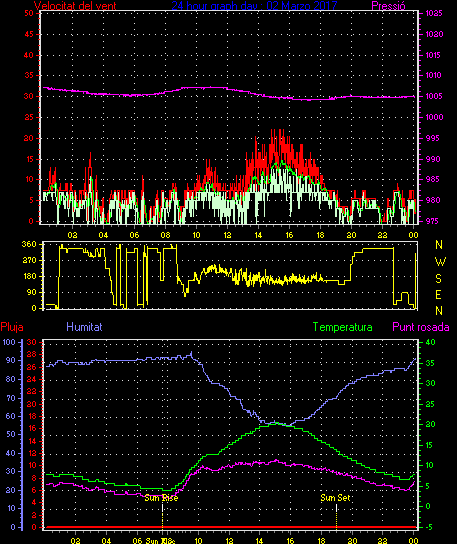
Task: Click the '360' wind direction axis value
Action: pyautogui.click(x=29, y=244)
